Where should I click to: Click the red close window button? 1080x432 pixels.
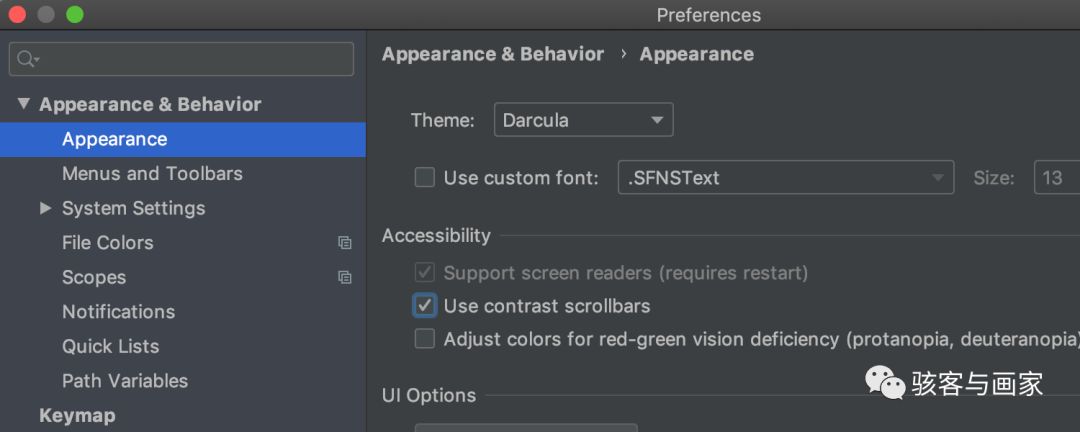17,15
